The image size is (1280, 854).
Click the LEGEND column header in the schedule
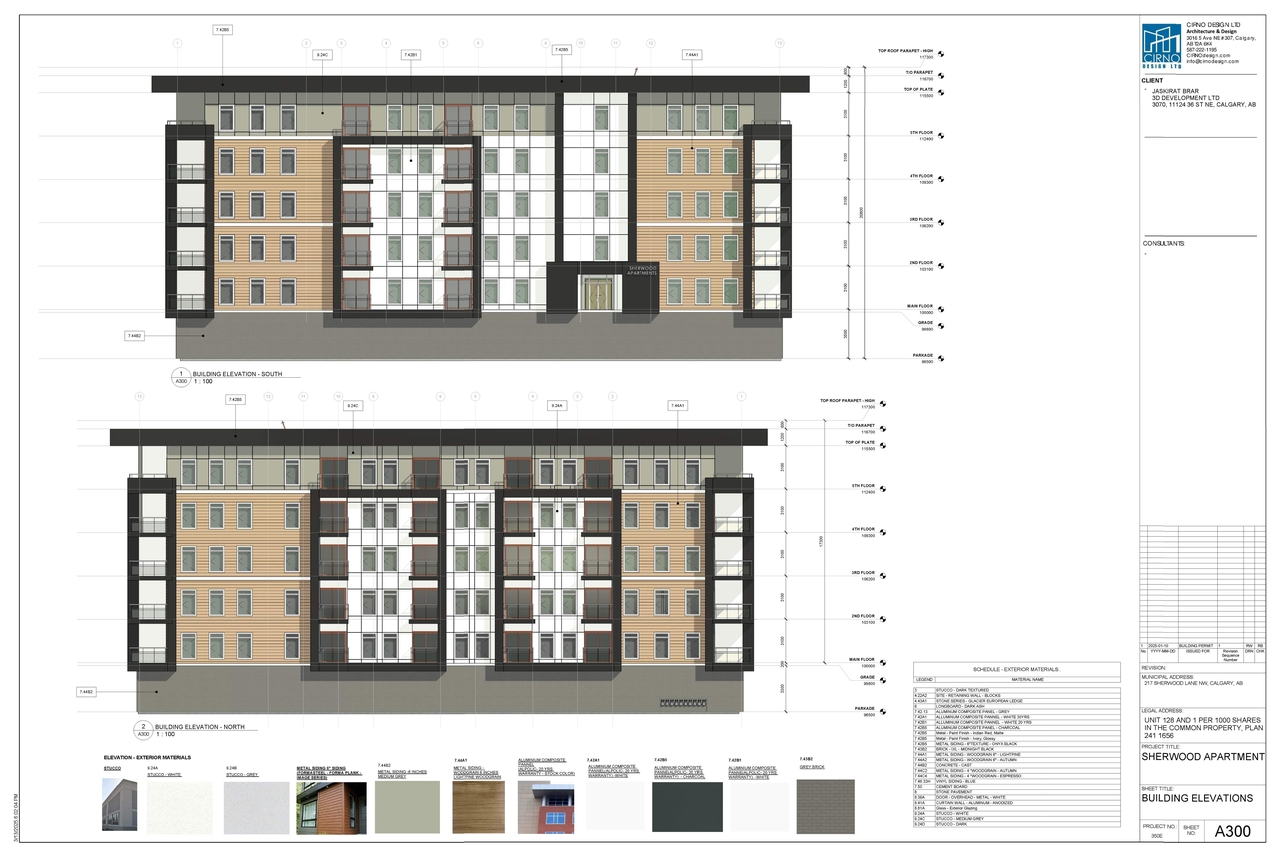click(924, 679)
